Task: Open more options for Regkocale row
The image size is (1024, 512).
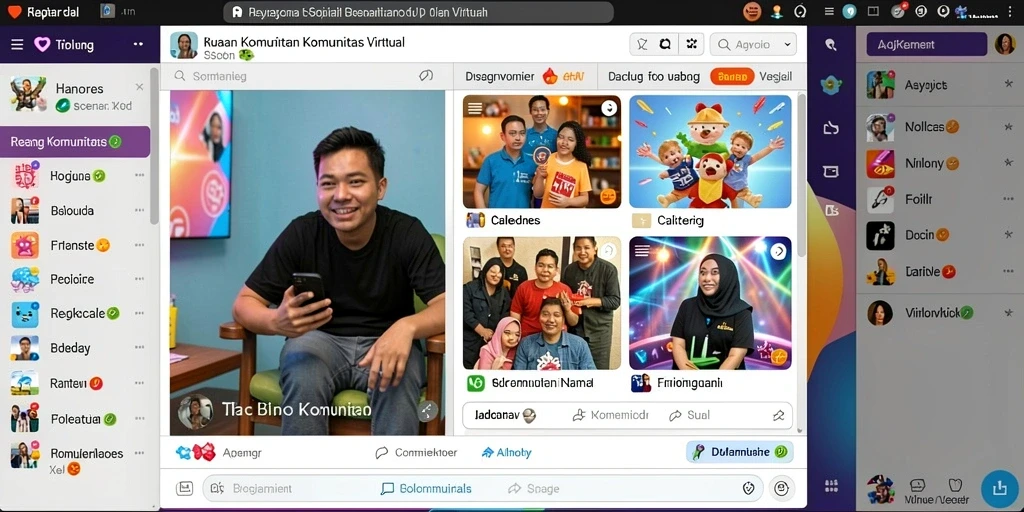Action: (139, 313)
